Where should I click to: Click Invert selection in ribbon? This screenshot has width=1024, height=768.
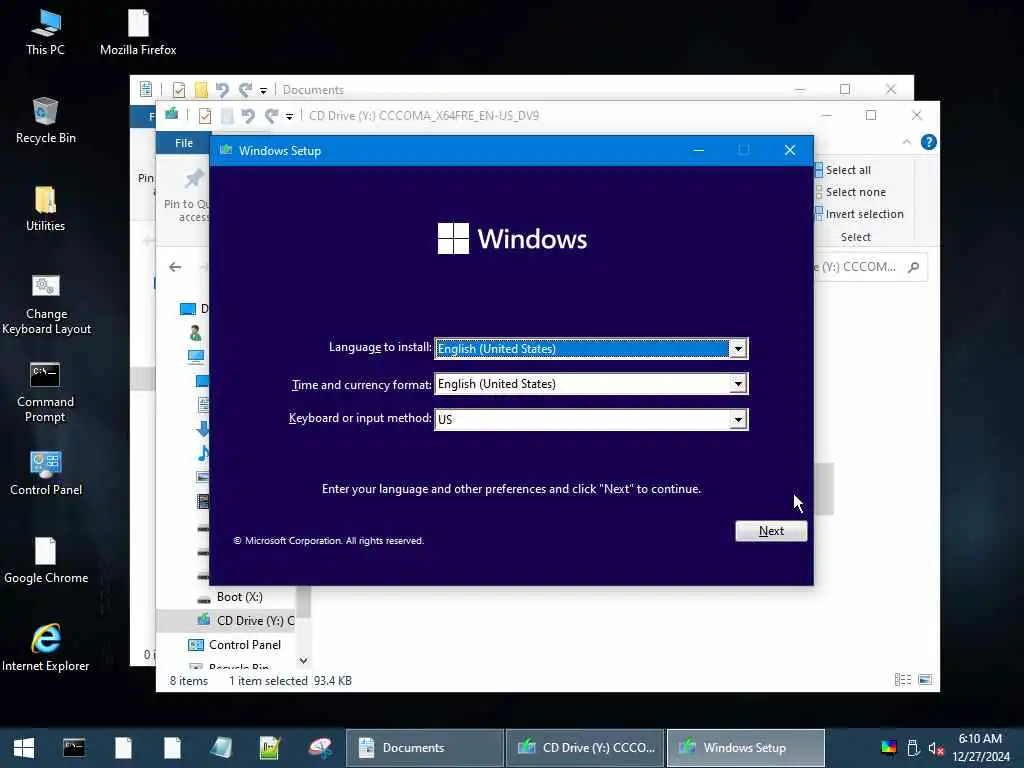859,214
